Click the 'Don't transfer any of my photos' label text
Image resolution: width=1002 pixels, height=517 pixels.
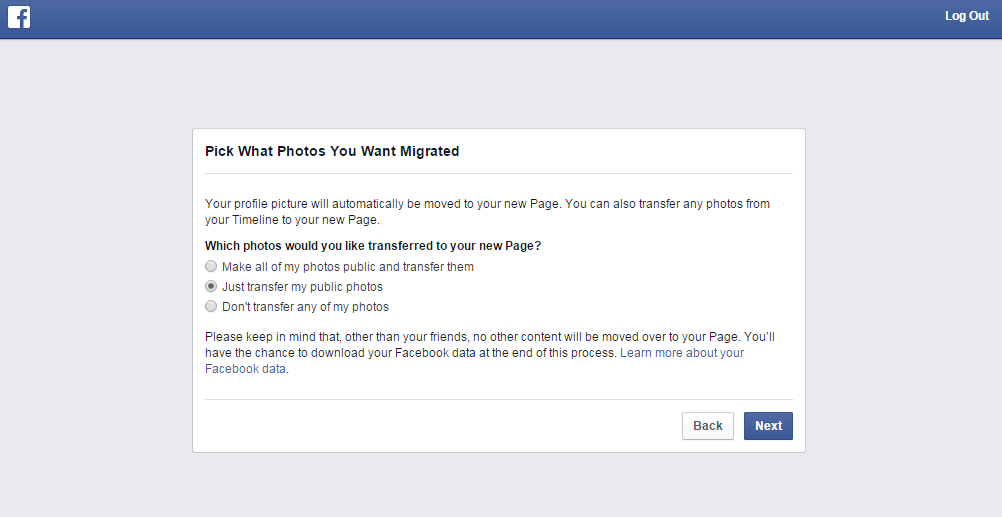305,307
